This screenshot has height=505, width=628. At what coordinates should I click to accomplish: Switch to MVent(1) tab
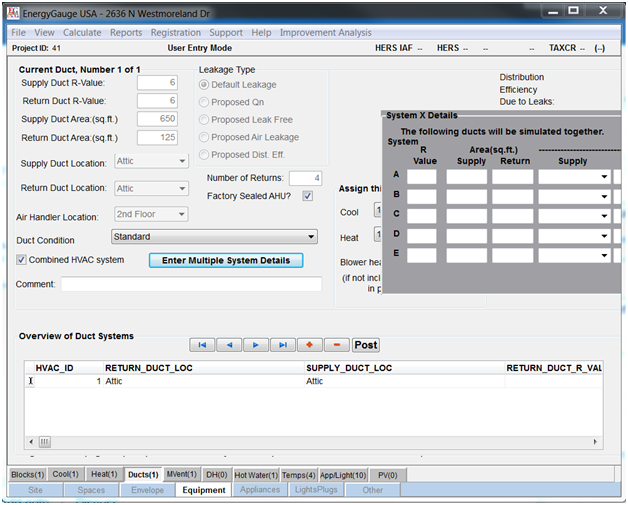(181, 475)
